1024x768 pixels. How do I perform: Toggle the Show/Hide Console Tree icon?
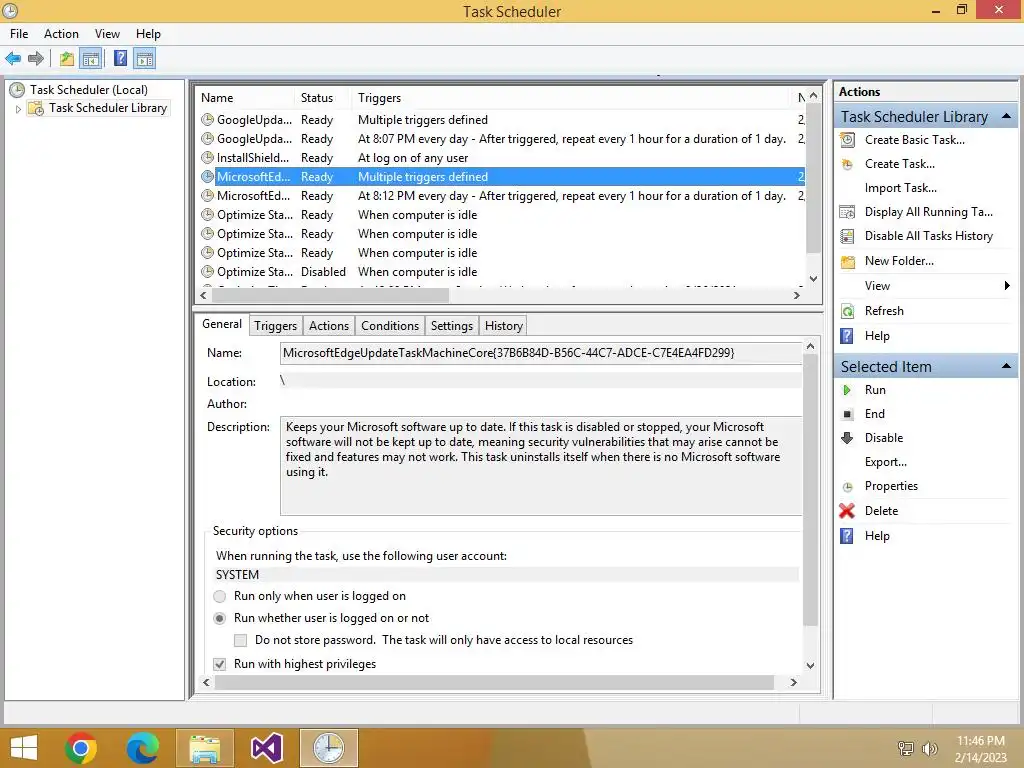(x=91, y=59)
